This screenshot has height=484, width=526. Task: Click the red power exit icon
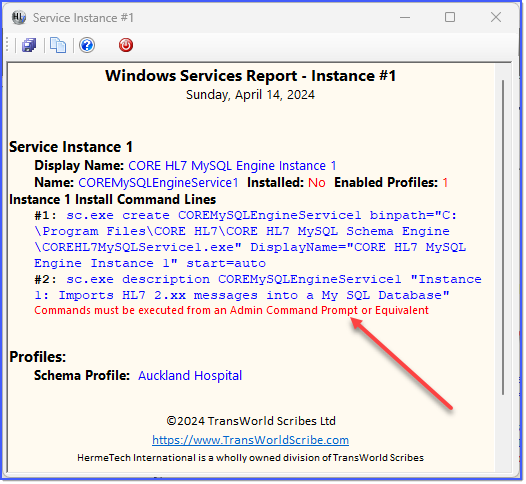[x=126, y=45]
